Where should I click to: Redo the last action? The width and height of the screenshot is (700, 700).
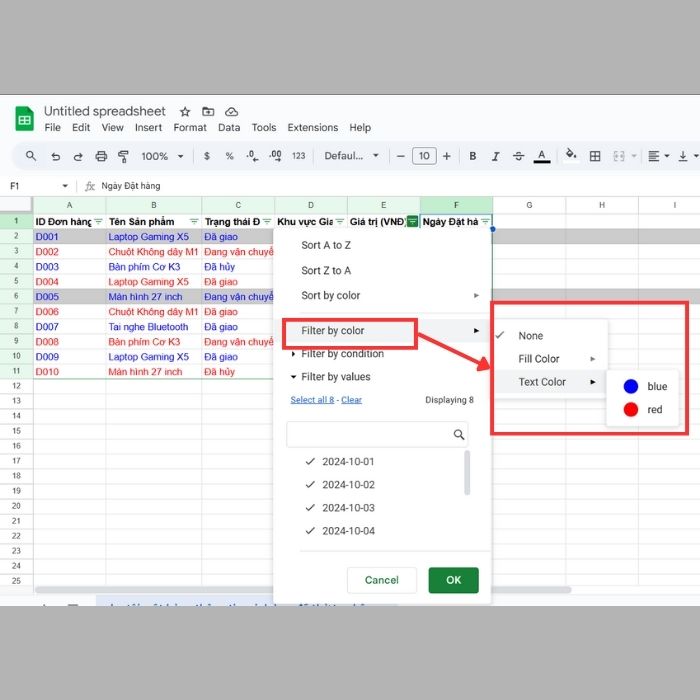point(78,156)
